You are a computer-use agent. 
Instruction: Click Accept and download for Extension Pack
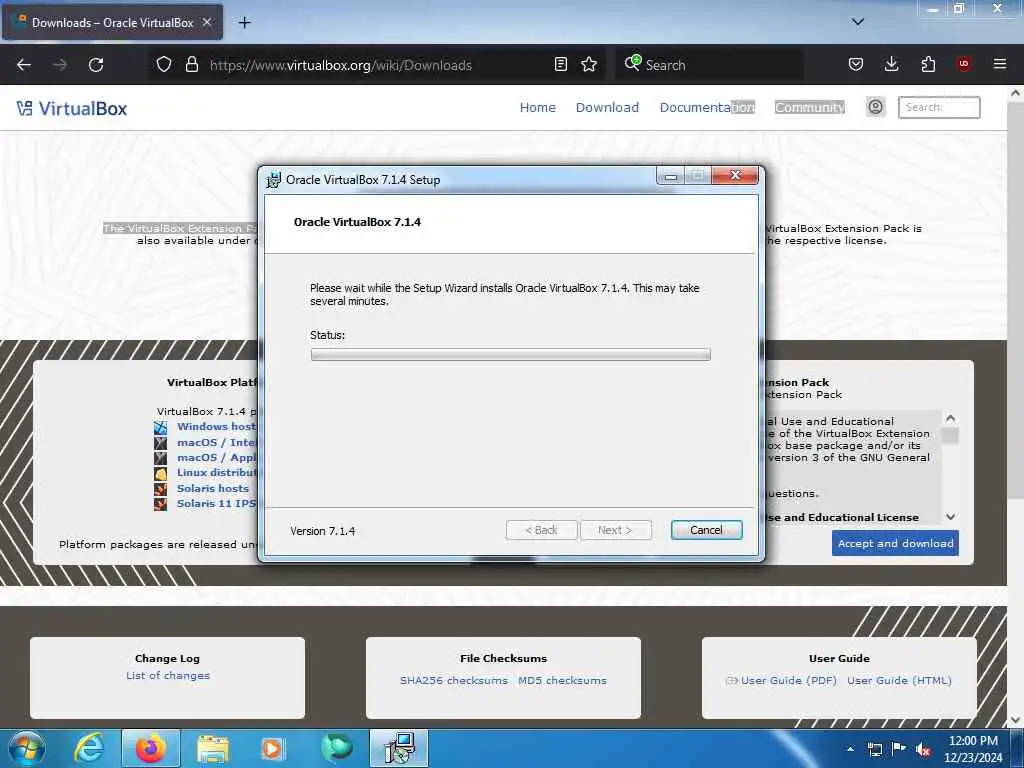tap(895, 543)
